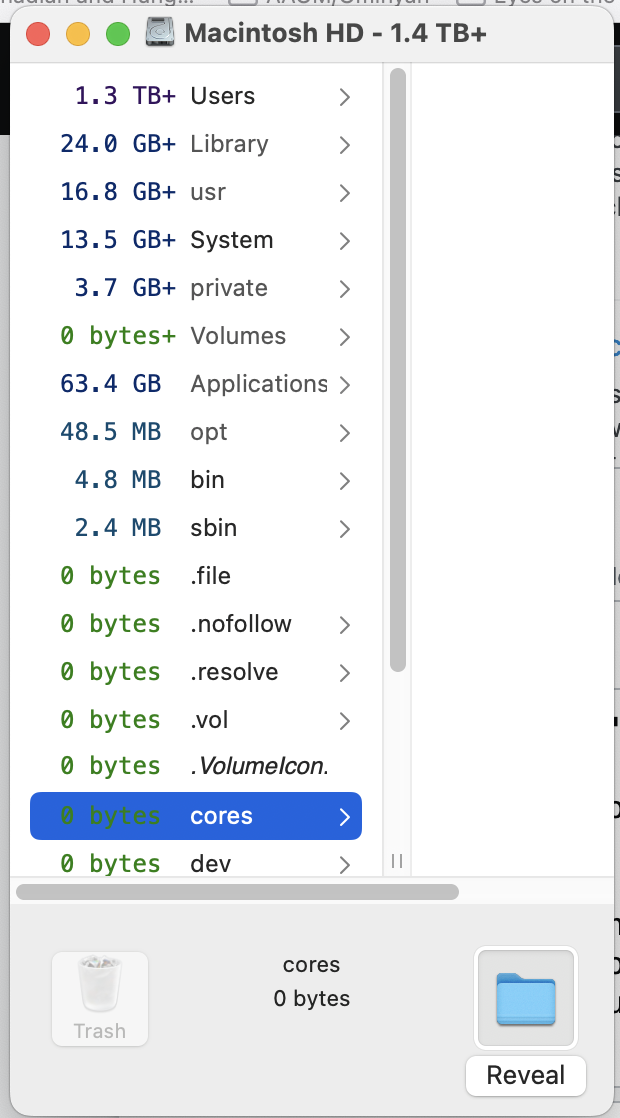The image size is (620, 1118).
Task: Select the System row name
Action: click(x=232, y=240)
